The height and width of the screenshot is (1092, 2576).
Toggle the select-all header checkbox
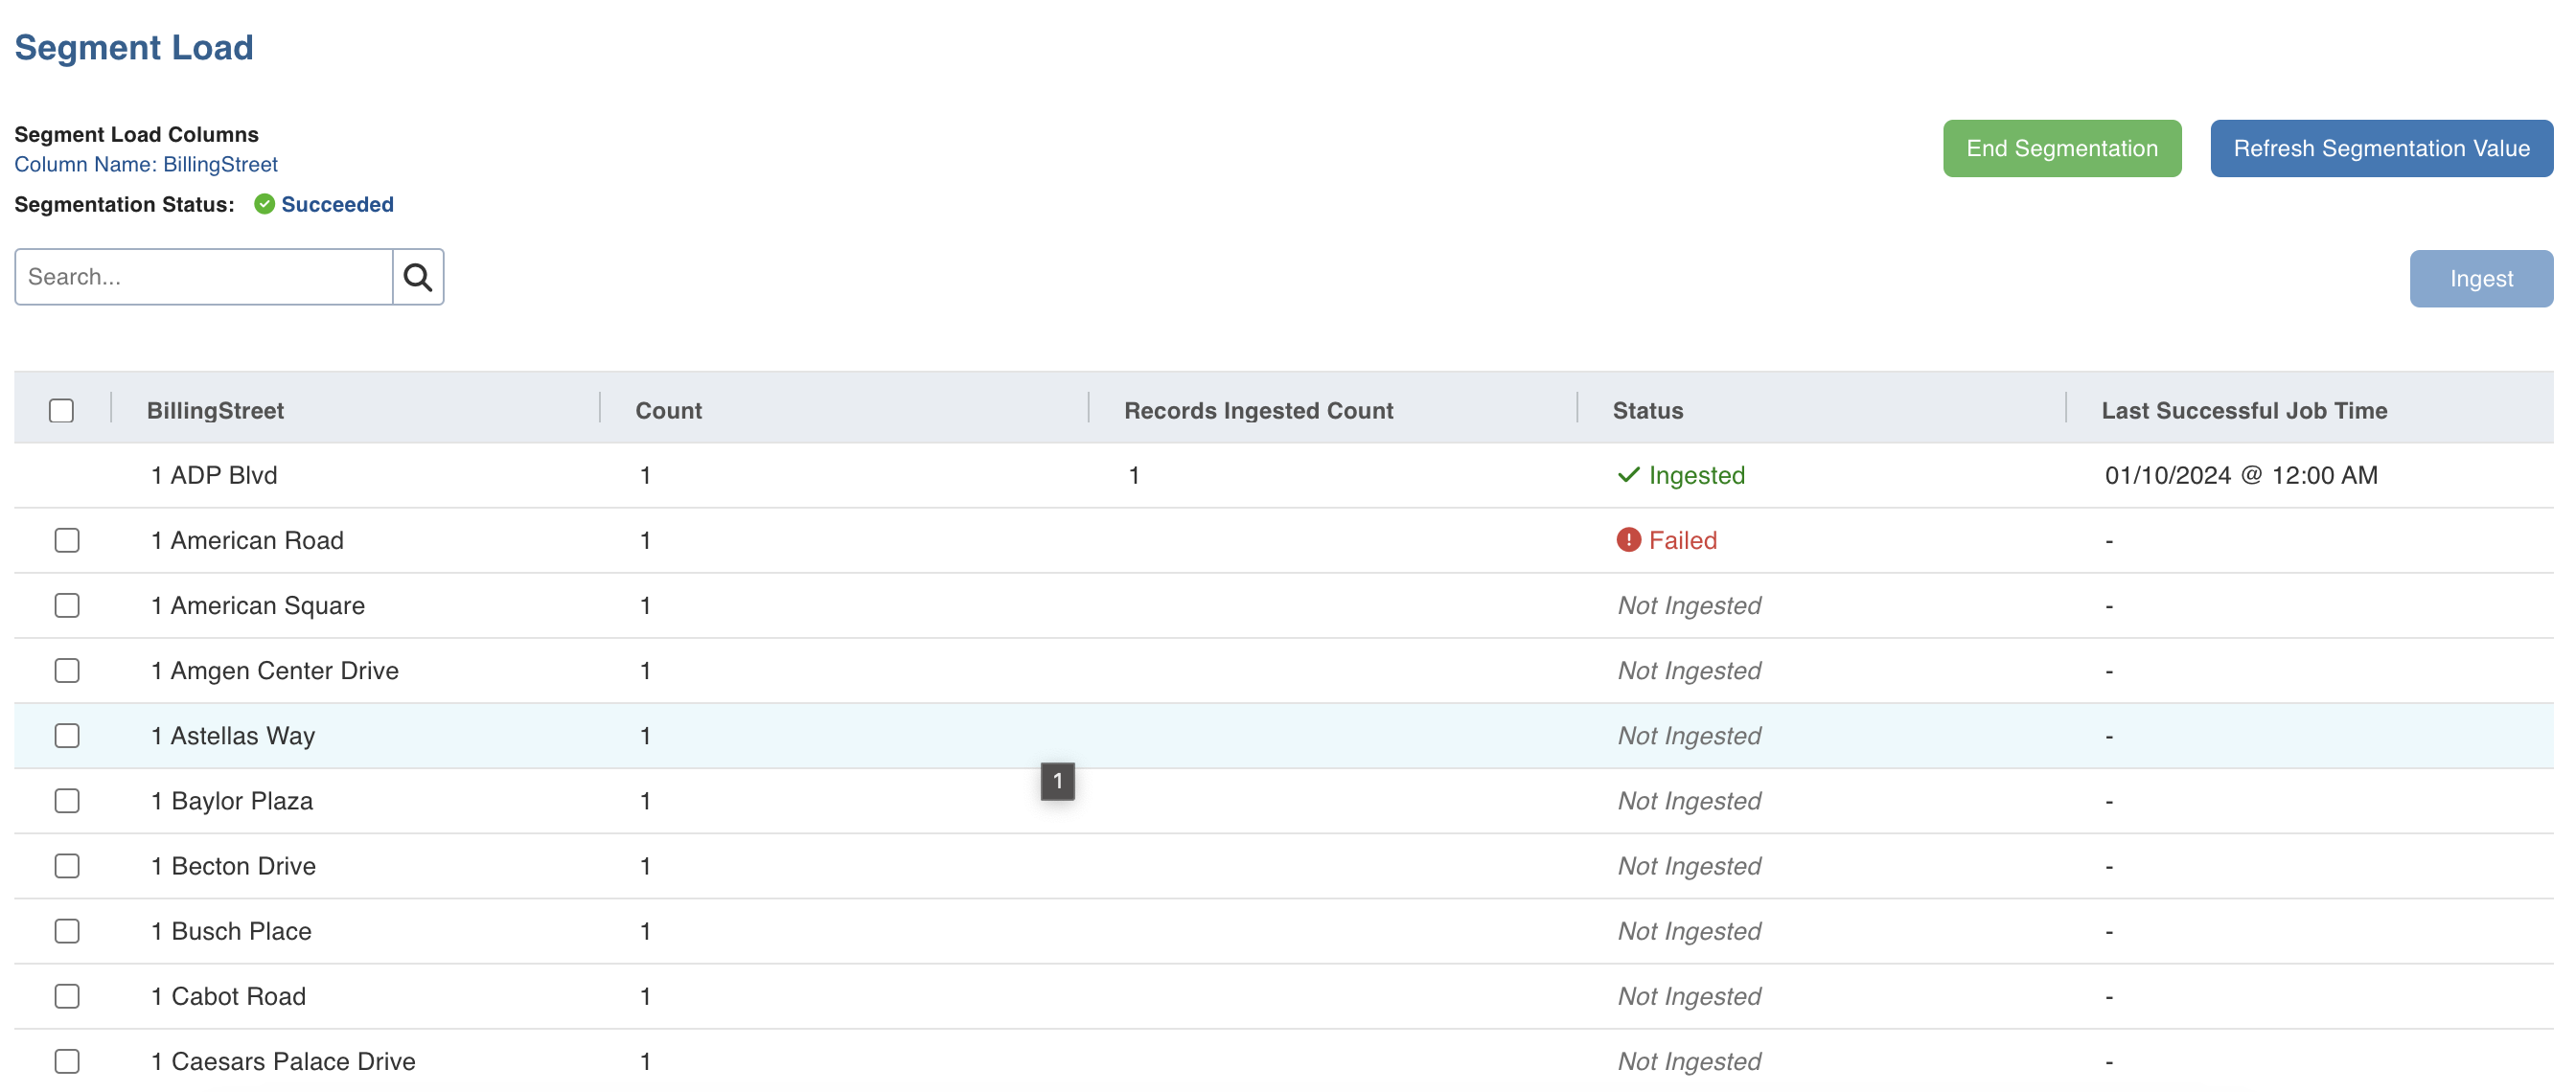pos(61,410)
